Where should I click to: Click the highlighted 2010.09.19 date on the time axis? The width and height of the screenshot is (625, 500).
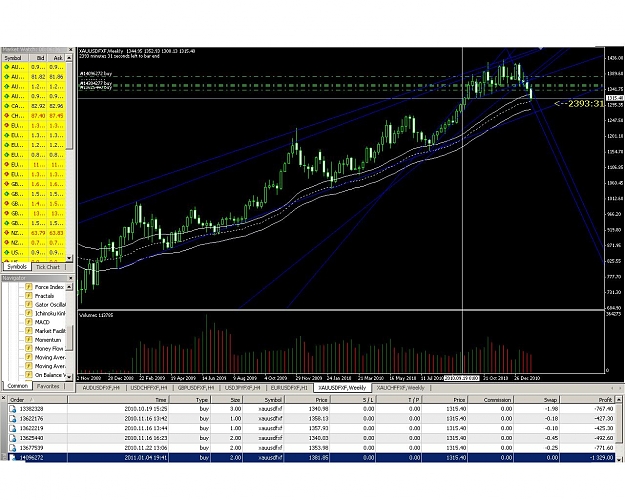pyautogui.click(x=462, y=378)
